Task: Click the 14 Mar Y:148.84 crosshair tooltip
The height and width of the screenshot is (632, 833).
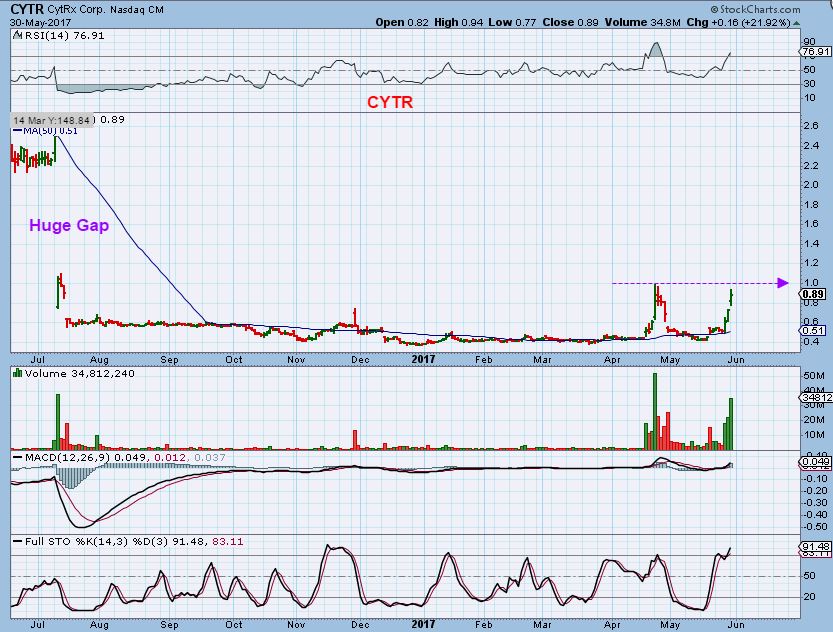Action: click(x=52, y=120)
